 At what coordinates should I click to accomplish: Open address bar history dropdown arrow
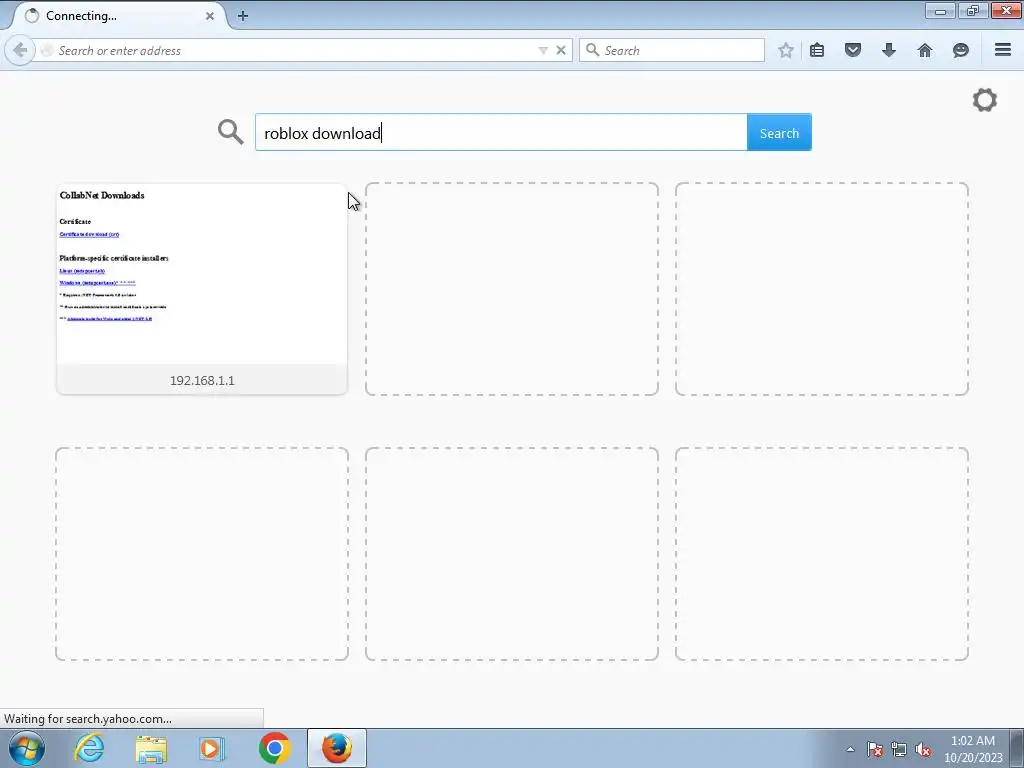click(x=543, y=50)
